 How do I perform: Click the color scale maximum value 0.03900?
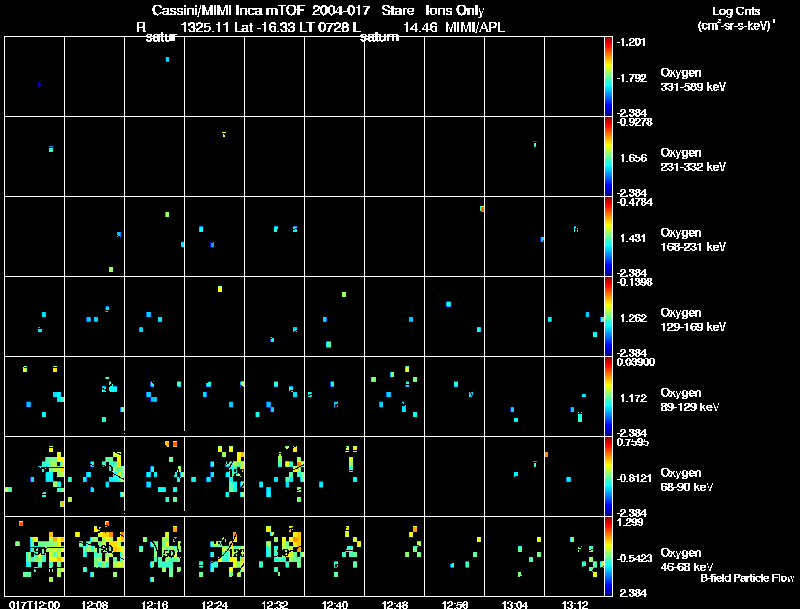(x=636, y=362)
